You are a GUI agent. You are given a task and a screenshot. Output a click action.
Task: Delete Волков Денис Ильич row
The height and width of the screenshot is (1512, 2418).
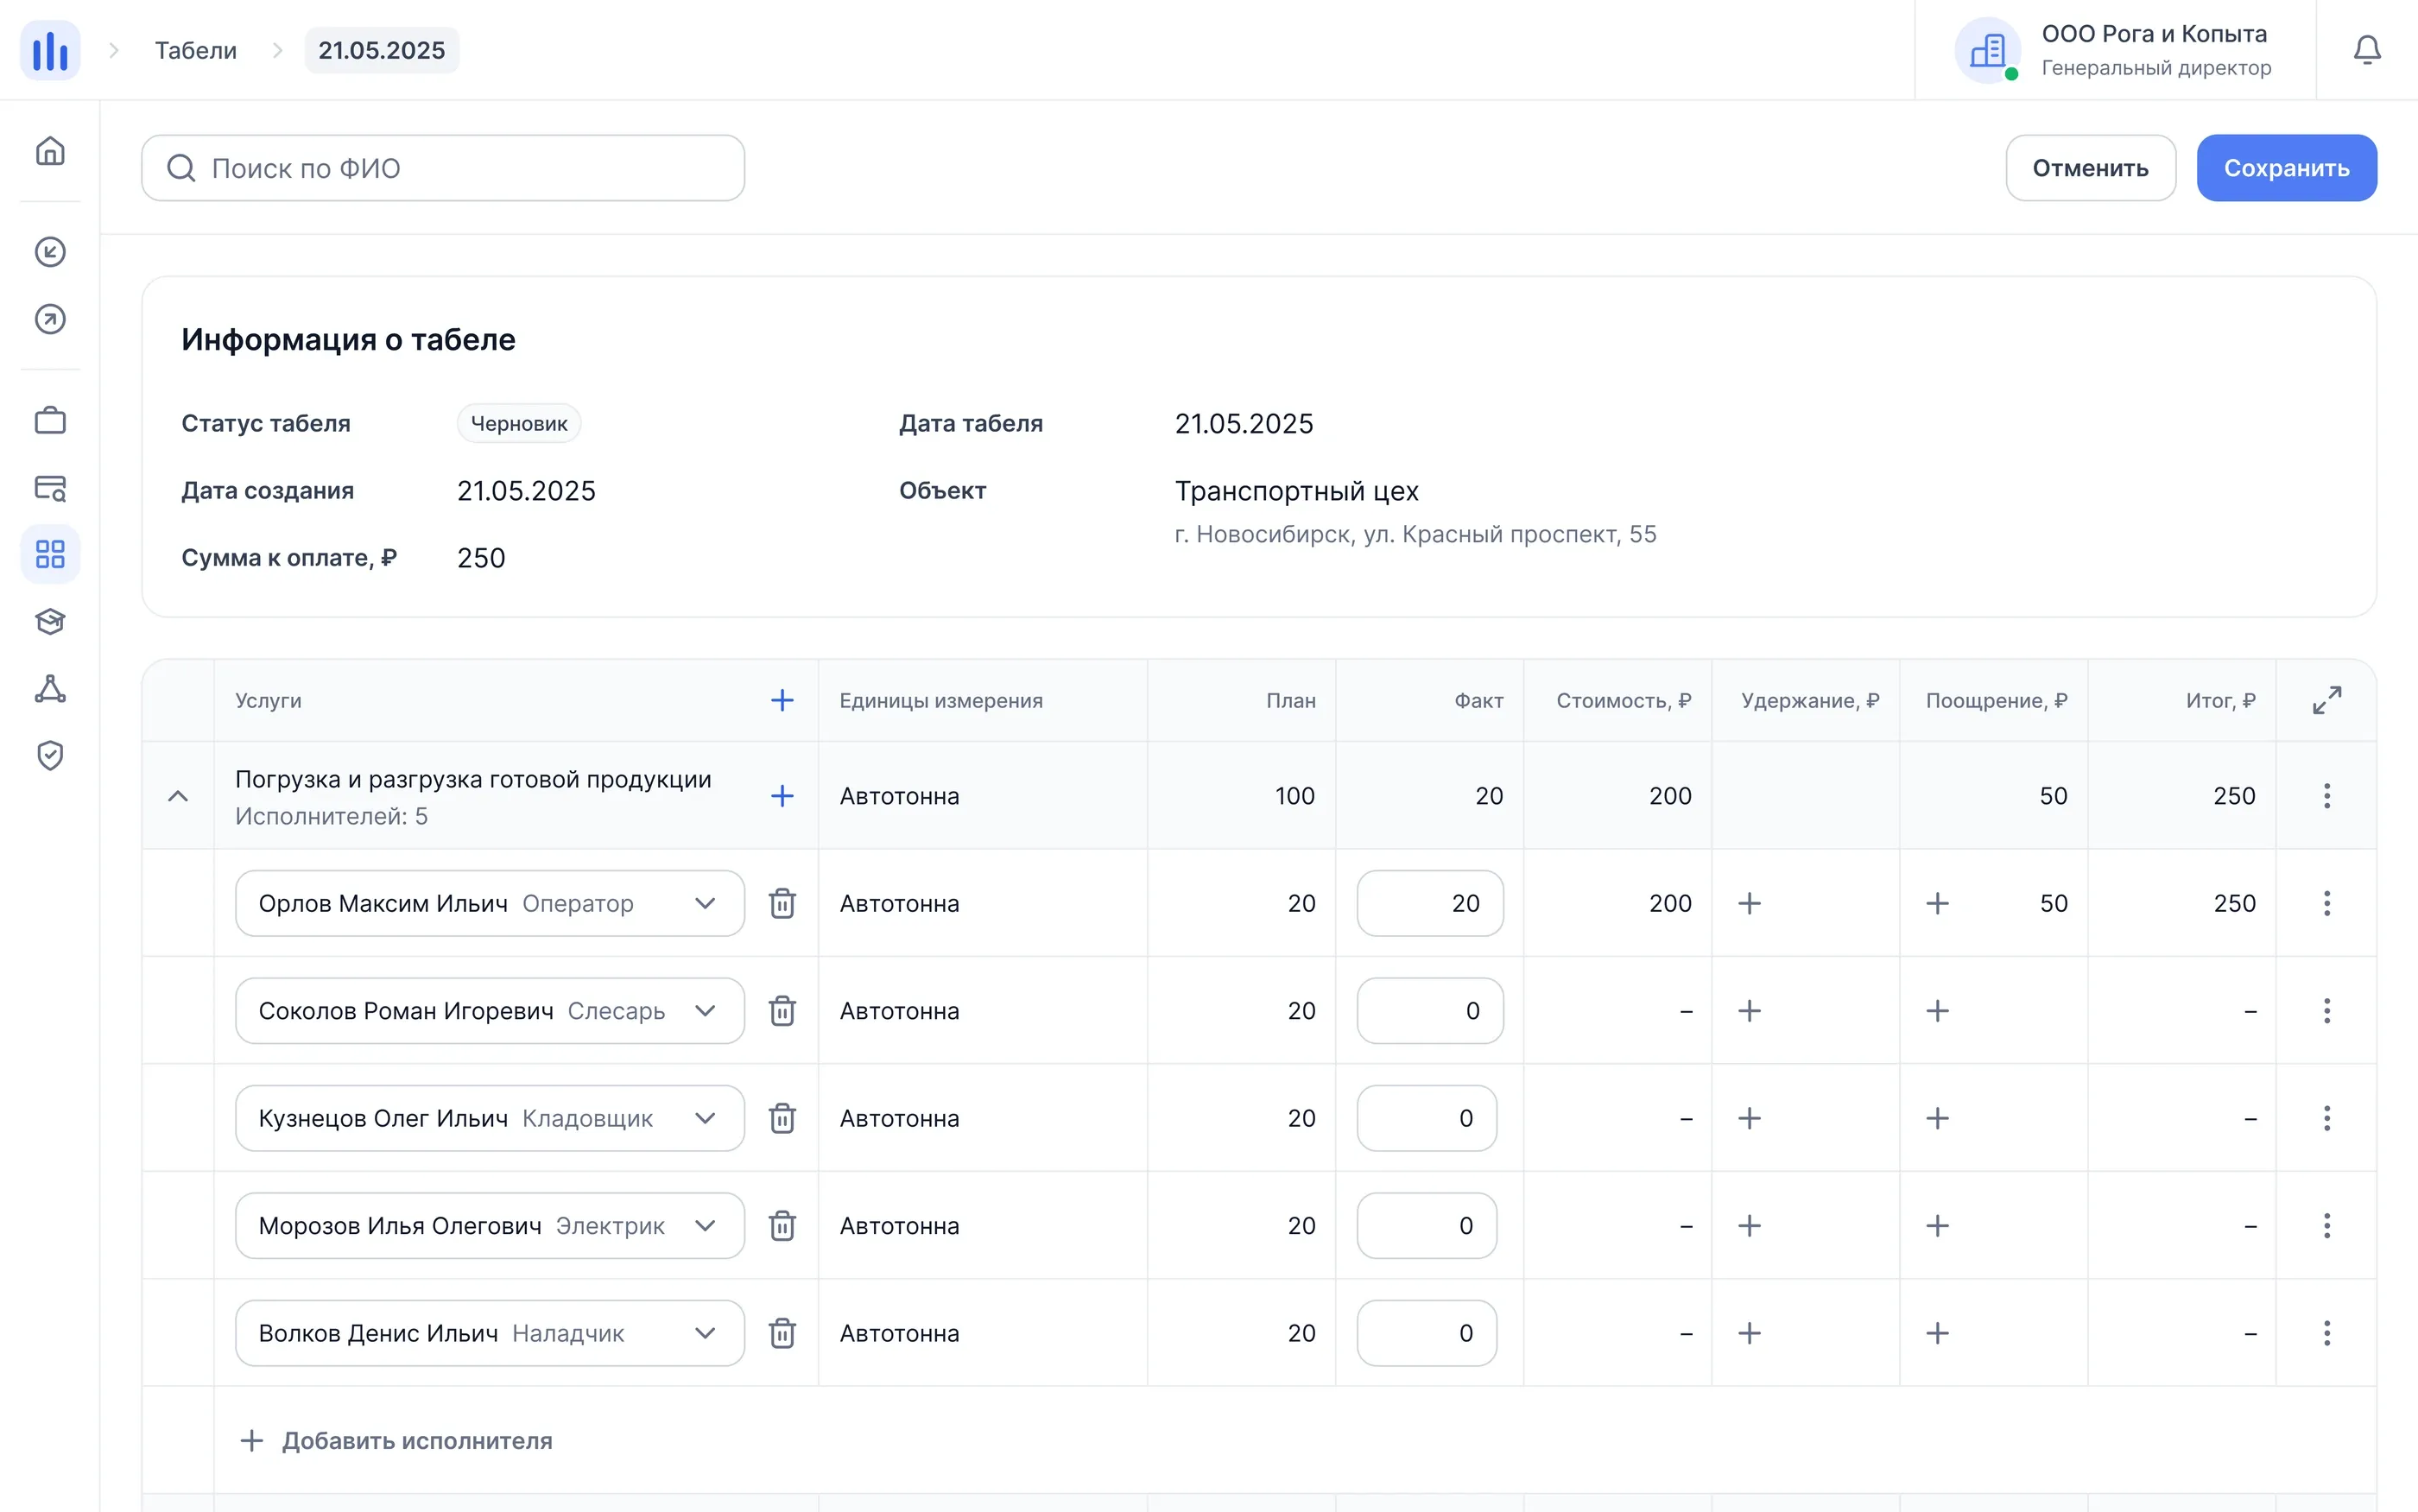point(782,1333)
